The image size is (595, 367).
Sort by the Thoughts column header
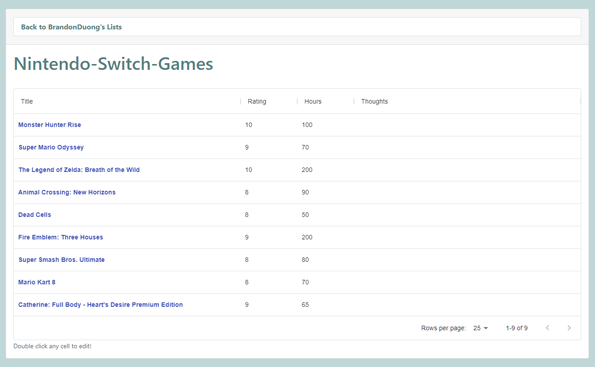pyautogui.click(x=375, y=101)
